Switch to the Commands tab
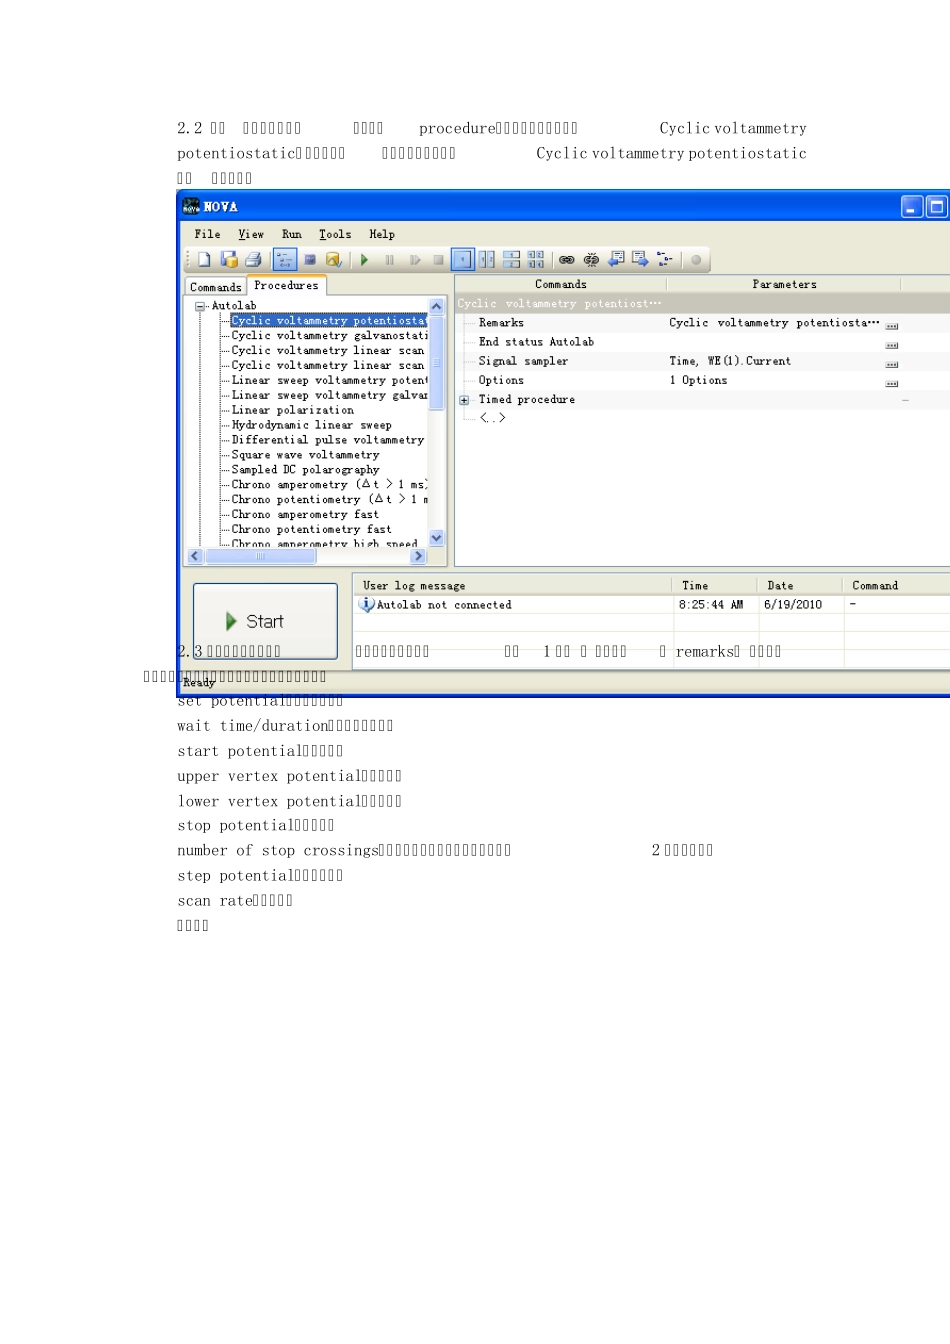Screen dimensions: 950x1344 215,287
